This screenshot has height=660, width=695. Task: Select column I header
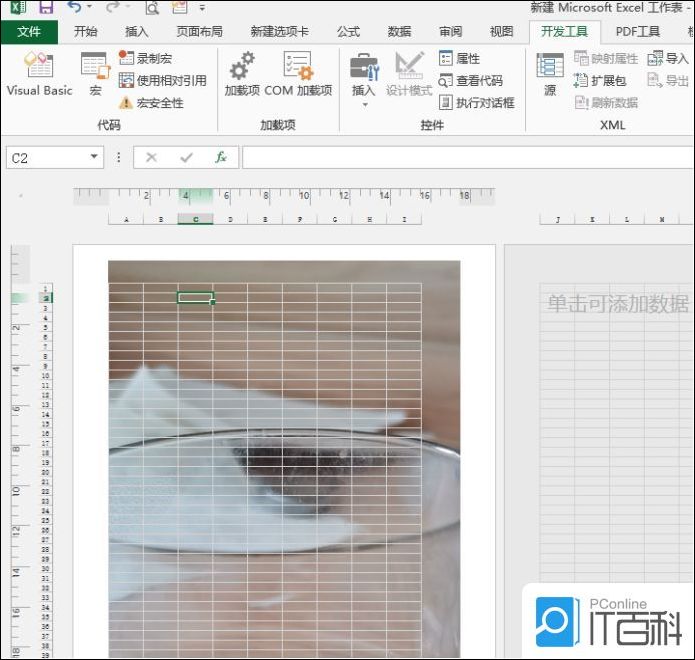pyautogui.click(x=404, y=219)
